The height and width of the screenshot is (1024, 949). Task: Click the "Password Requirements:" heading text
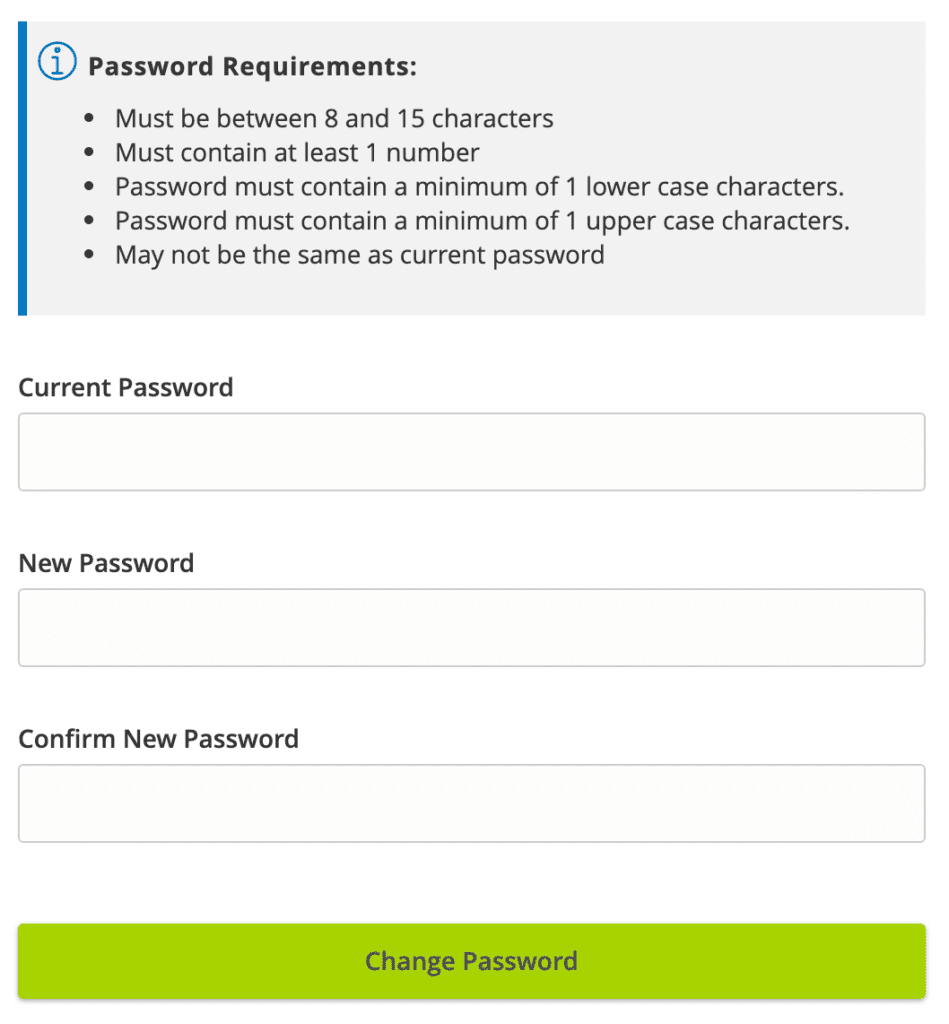pyautogui.click(x=252, y=67)
